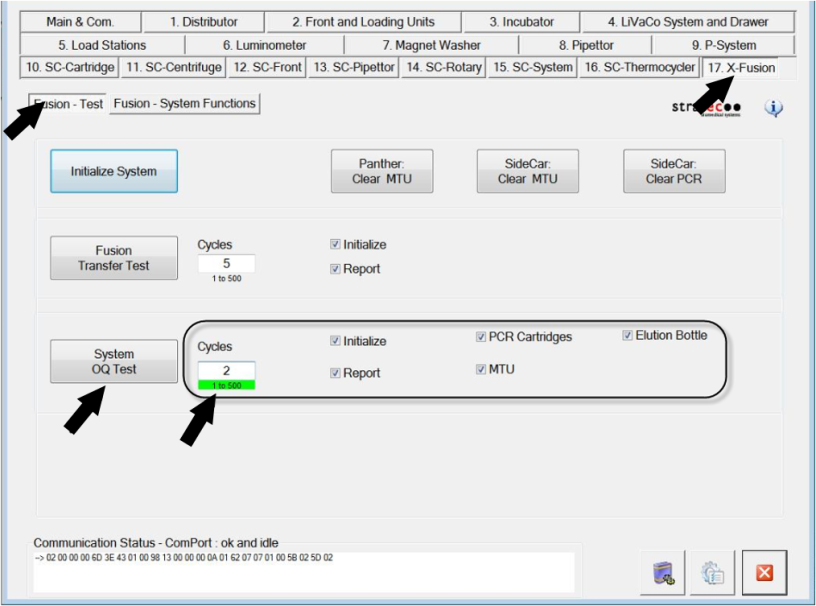Click the blue info bubble icon
This screenshot has width=816, height=606.
coord(773,108)
